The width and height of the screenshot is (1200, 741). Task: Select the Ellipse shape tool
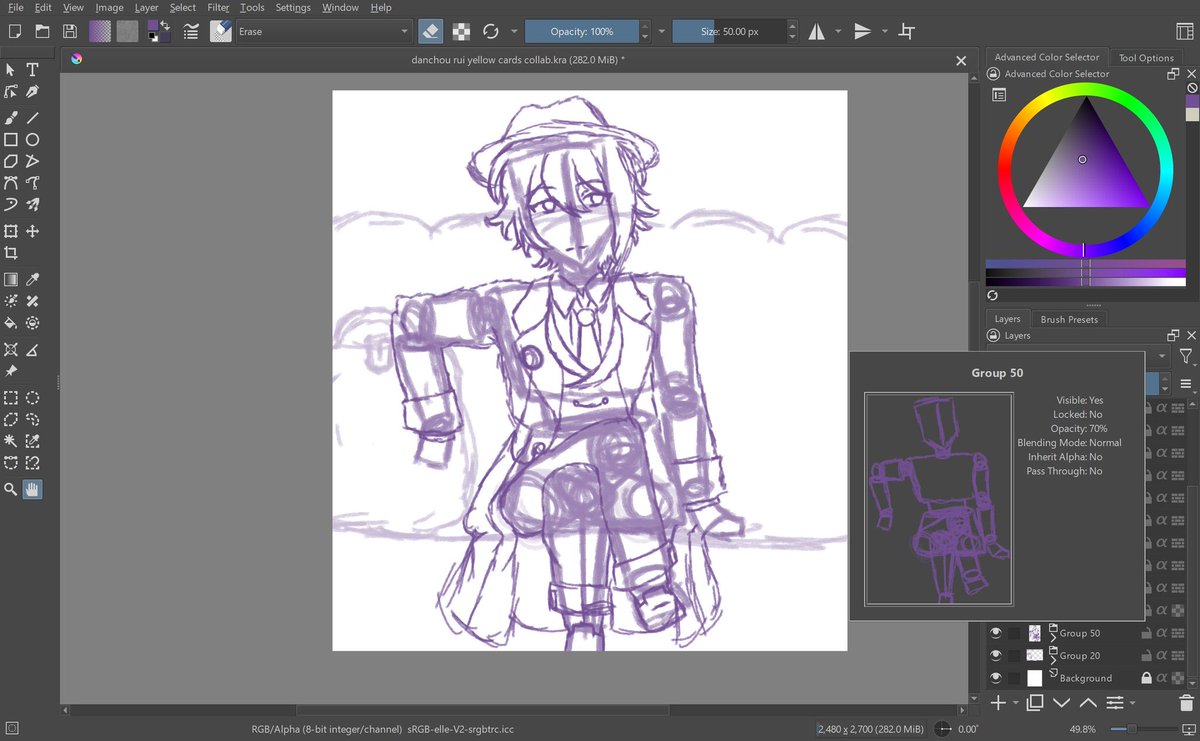32,140
